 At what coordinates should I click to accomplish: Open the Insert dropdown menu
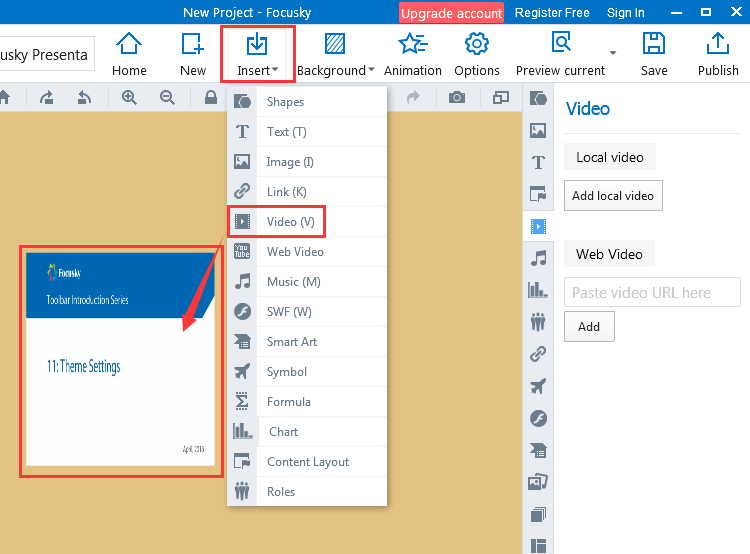tap(257, 54)
